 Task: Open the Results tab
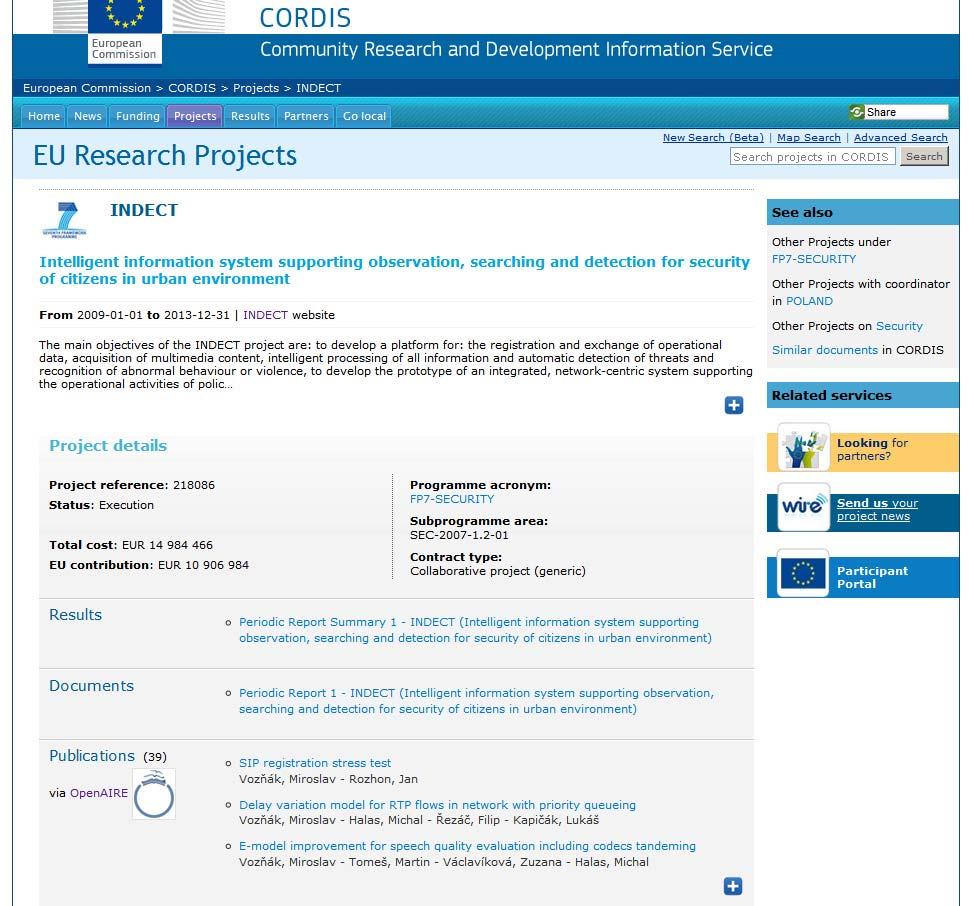pyautogui.click(x=250, y=116)
